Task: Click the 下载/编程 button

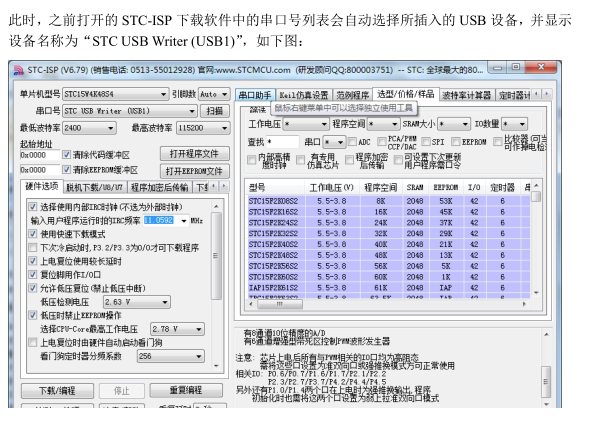Action: coord(57,390)
